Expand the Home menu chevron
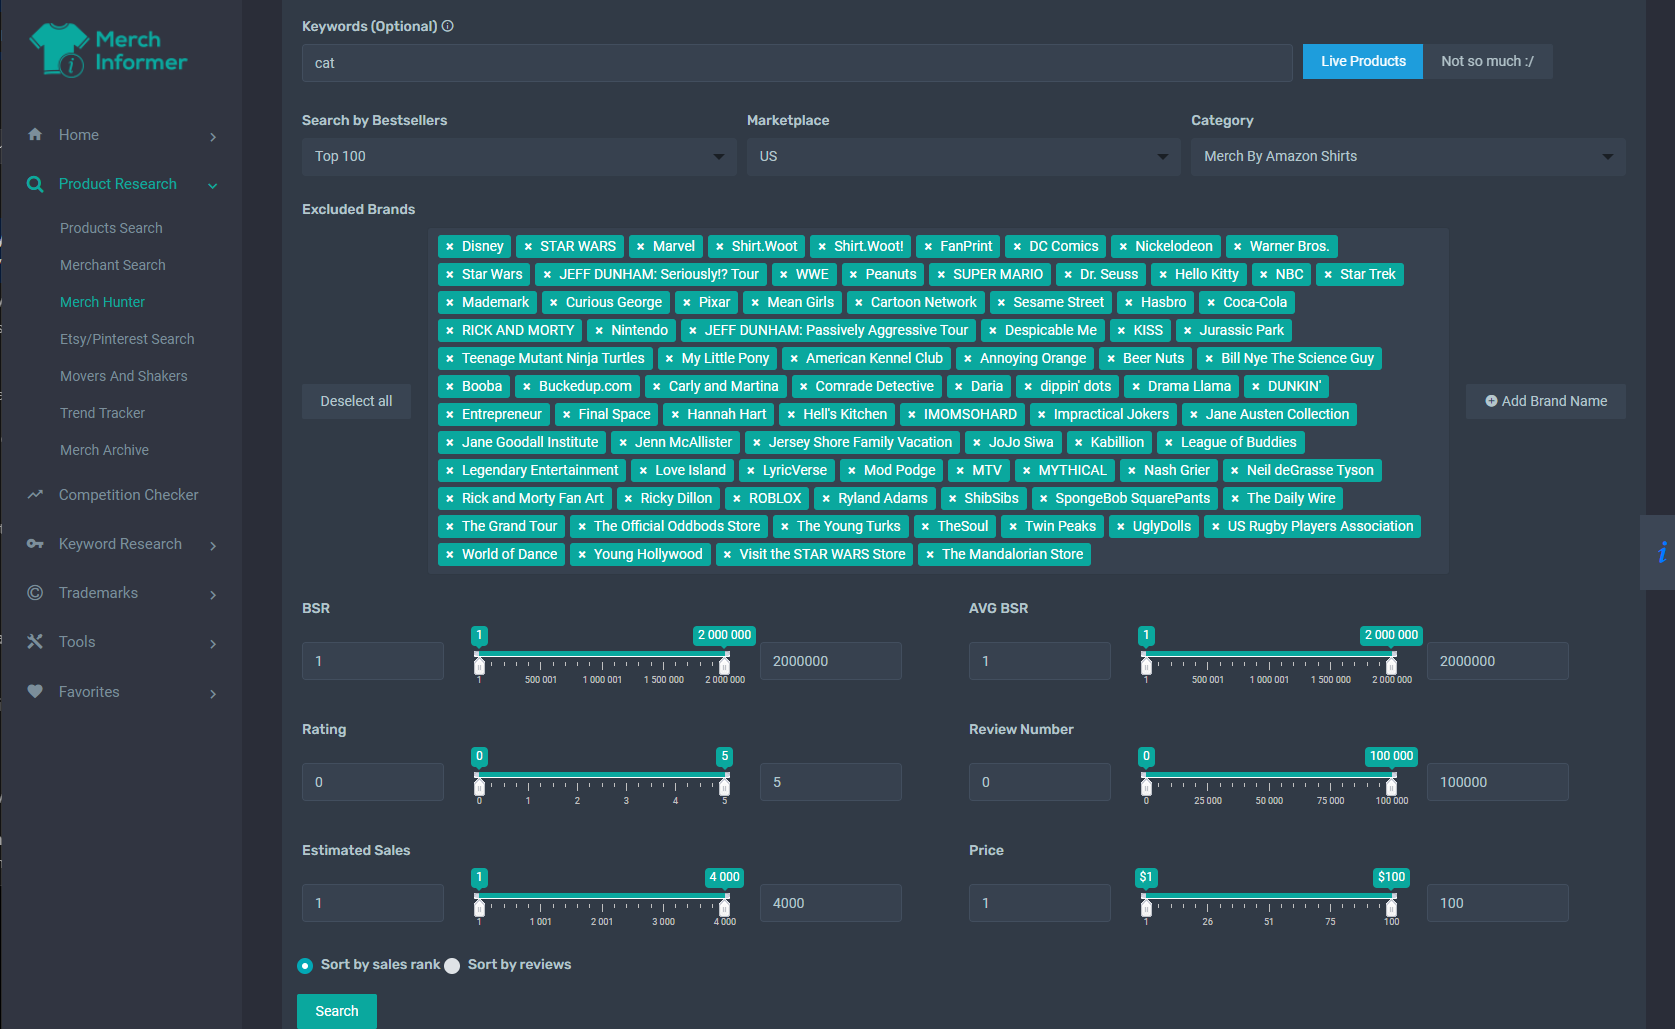1675x1029 pixels. pyautogui.click(x=213, y=137)
